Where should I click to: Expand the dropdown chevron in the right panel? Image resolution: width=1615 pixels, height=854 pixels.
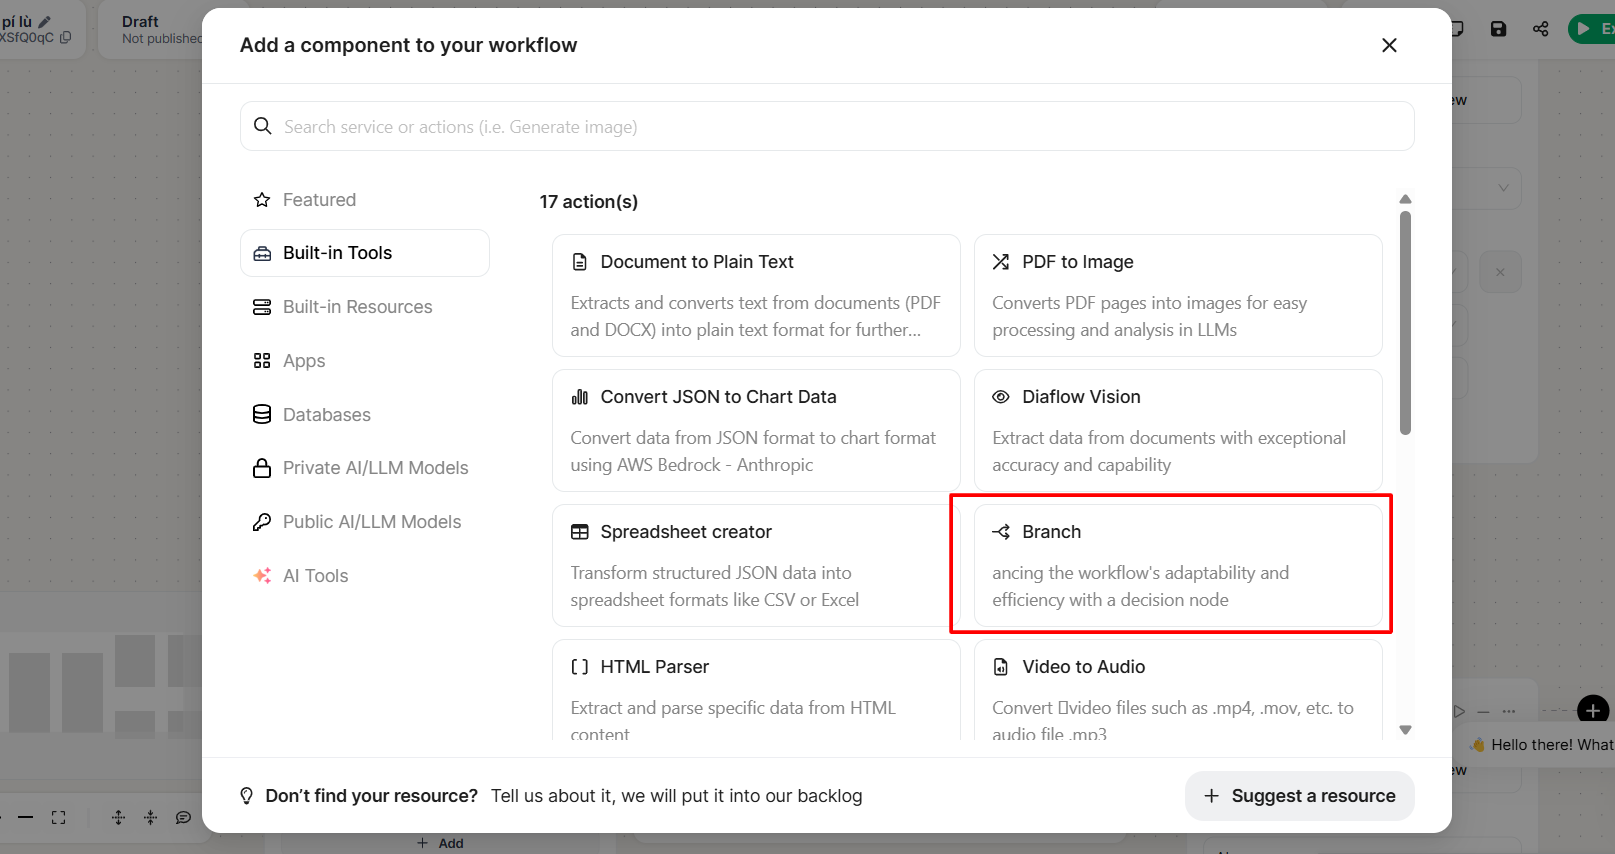[1503, 188]
